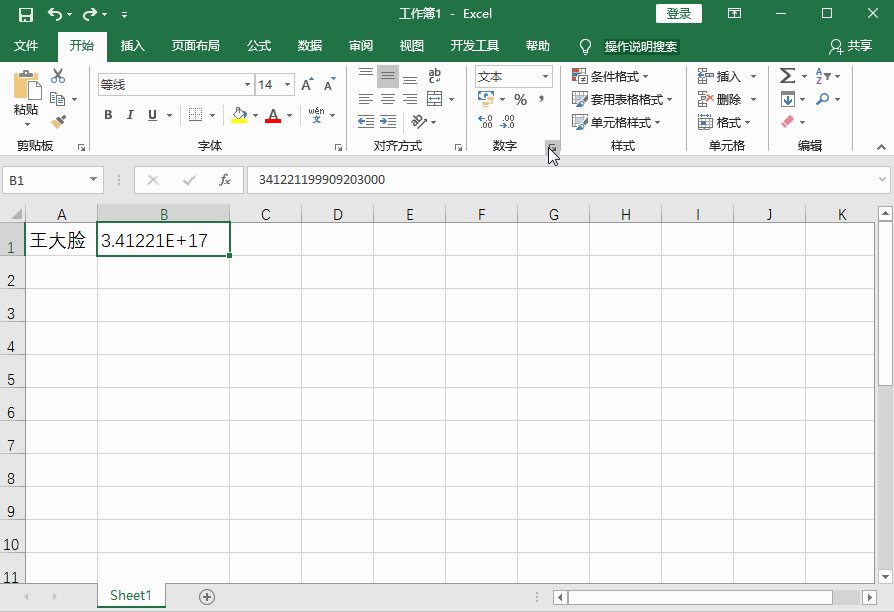Viewport: 894px width, 612px height.
Task: Click the Font Color red swatch
Action: click(272, 117)
